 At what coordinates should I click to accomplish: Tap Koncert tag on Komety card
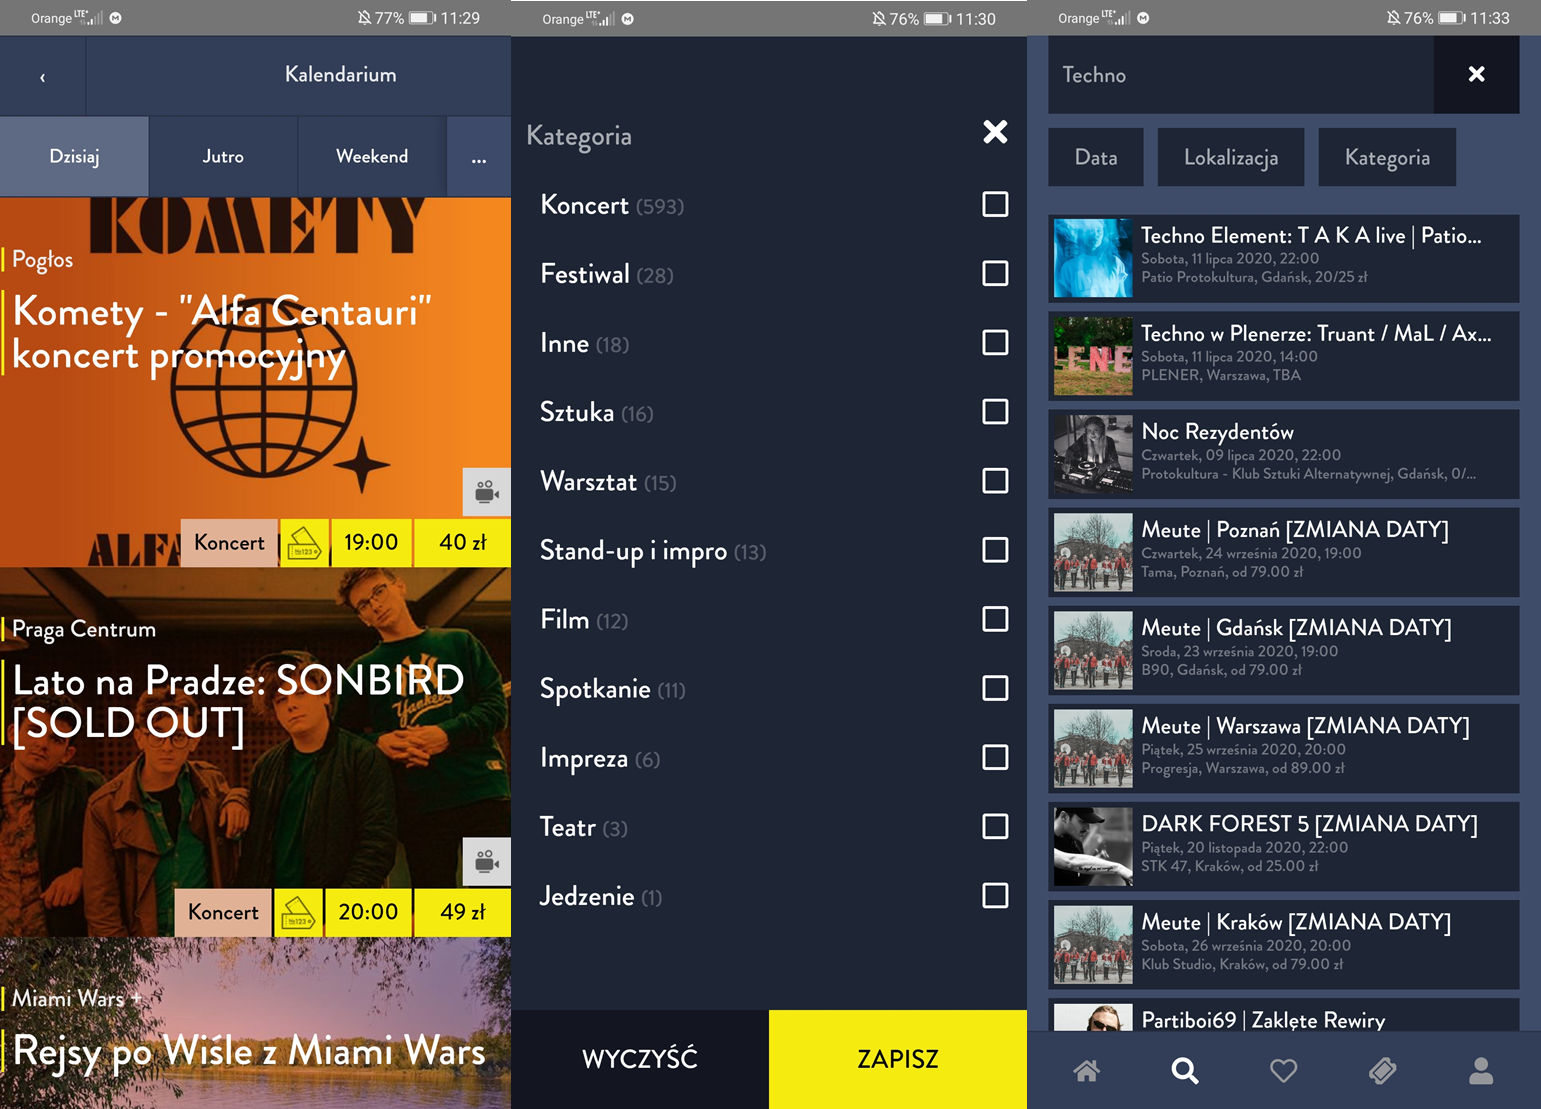click(229, 543)
